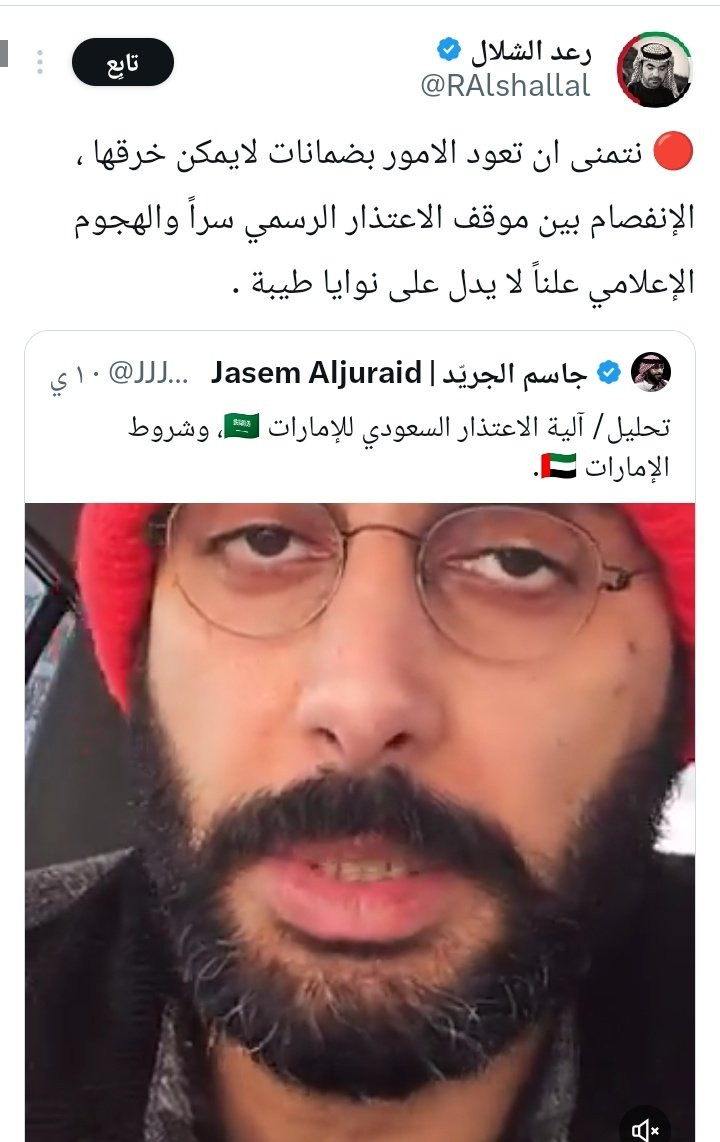Open the رعد الشلال display name
The image size is (720, 1142).
530,50
